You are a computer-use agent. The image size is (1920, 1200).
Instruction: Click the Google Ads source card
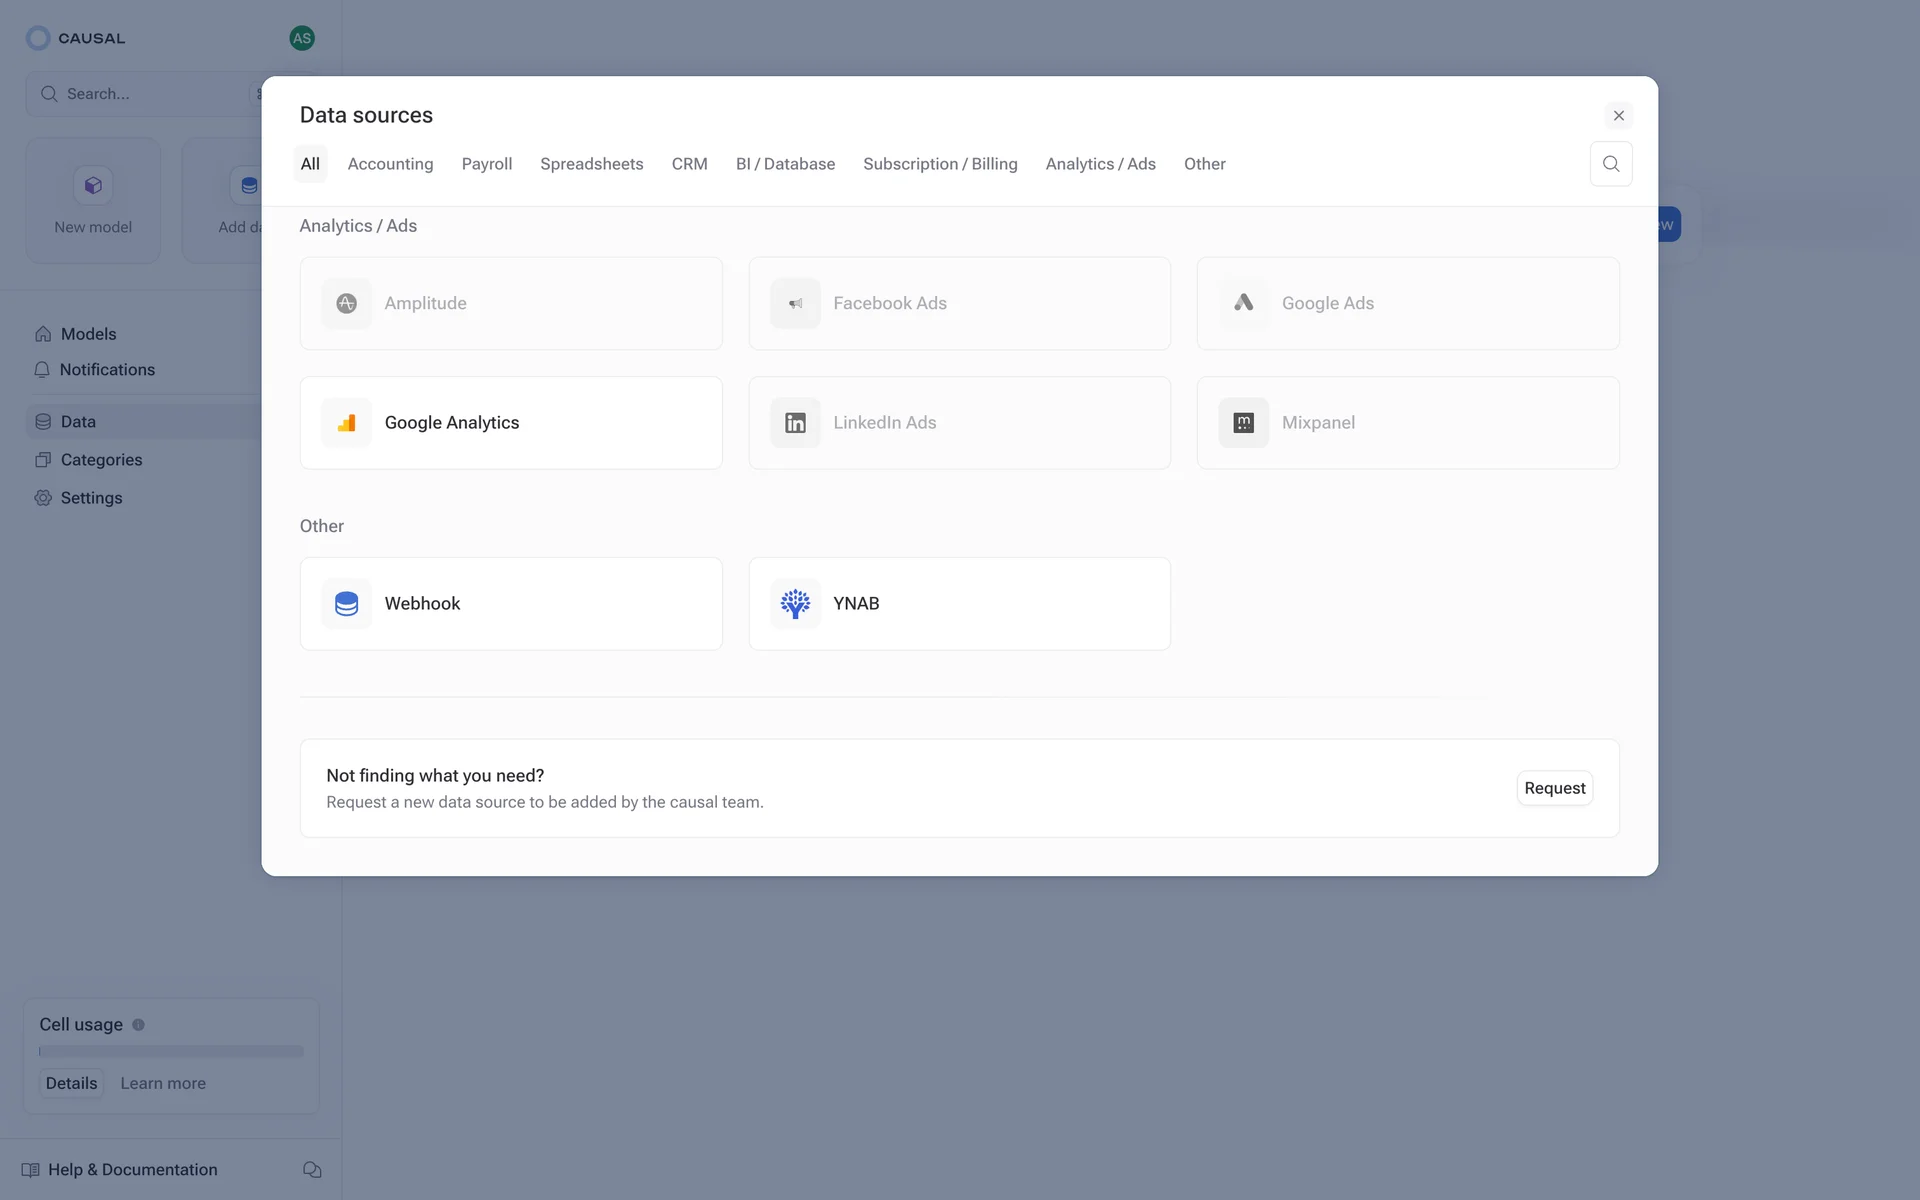click(x=1407, y=303)
